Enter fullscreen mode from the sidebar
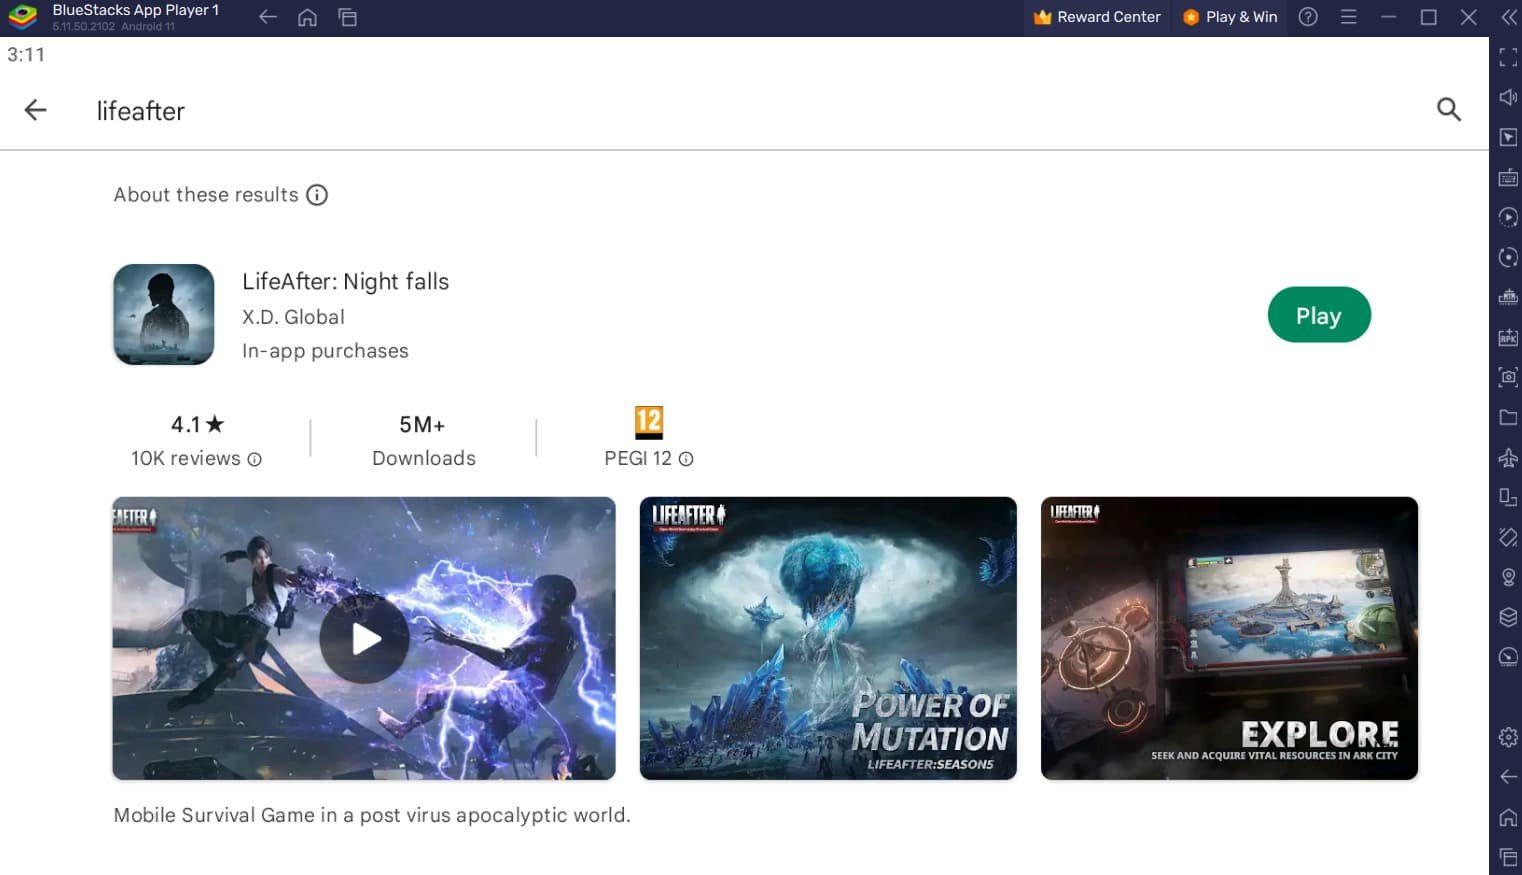The width and height of the screenshot is (1522, 875). [x=1508, y=57]
